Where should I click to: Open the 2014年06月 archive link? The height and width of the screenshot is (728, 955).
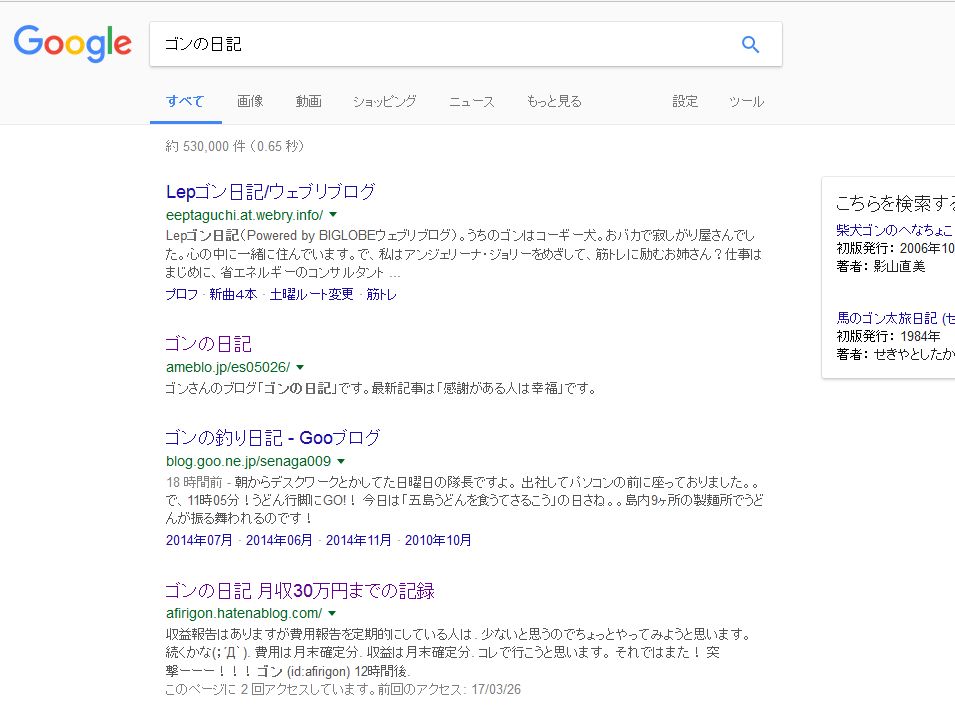(x=279, y=540)
